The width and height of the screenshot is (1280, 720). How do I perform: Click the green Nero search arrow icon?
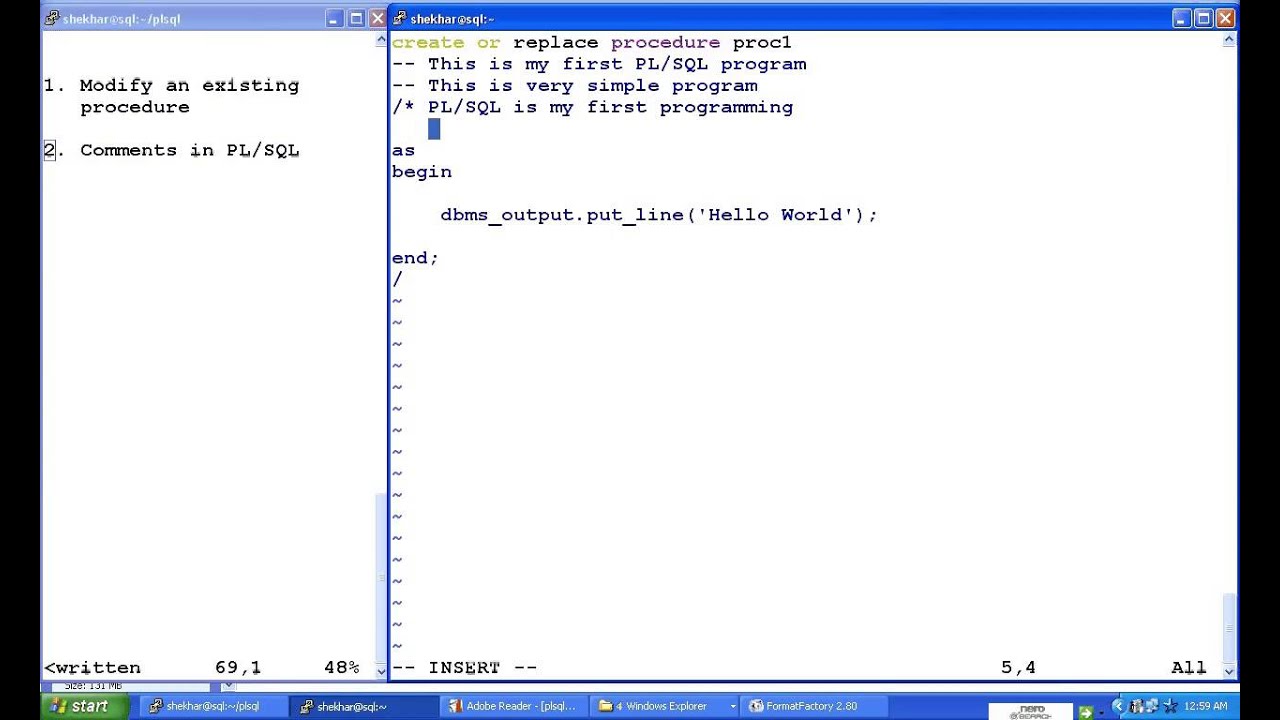point(1086,713)
